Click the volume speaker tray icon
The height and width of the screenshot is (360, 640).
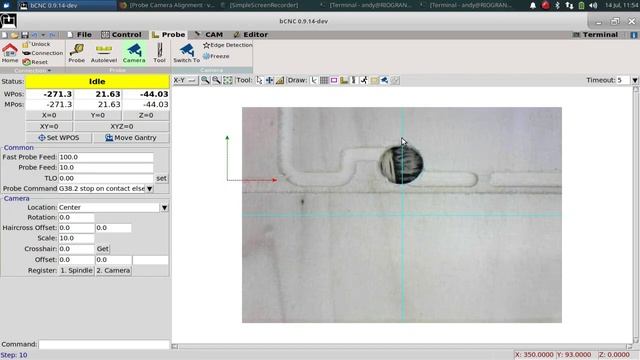[593, 5]
